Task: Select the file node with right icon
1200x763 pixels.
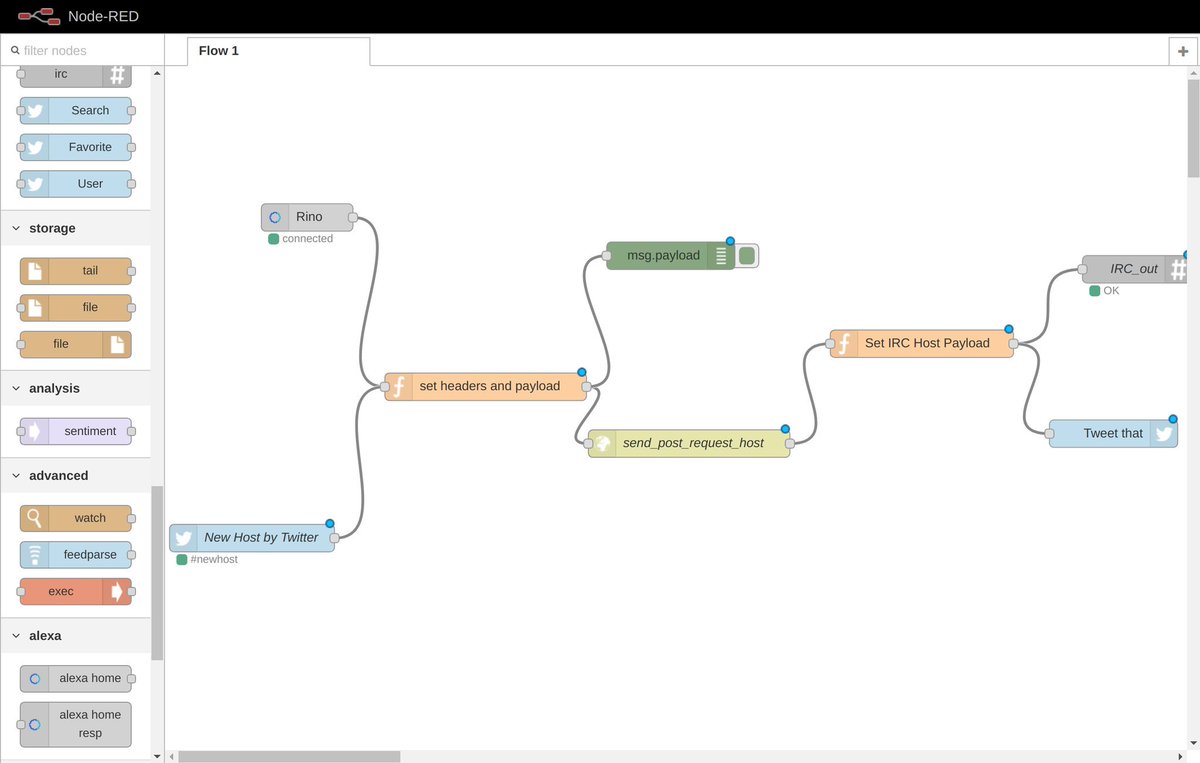Action: tap(75, 344)
